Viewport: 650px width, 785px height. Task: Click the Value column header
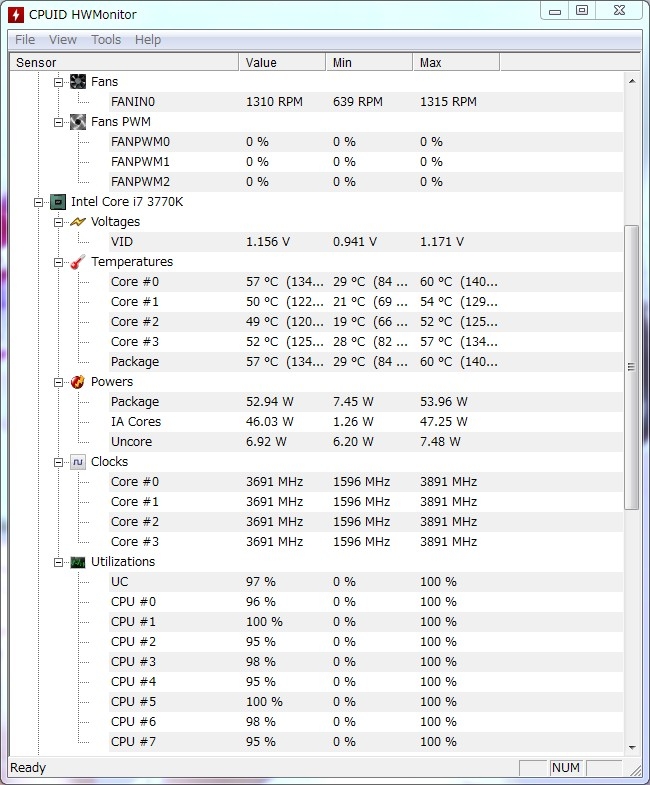(x=281, y=63)
